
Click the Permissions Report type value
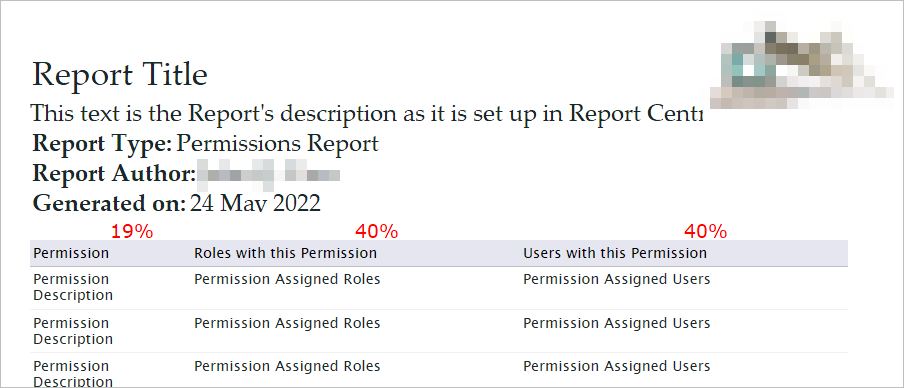[277, 144]
